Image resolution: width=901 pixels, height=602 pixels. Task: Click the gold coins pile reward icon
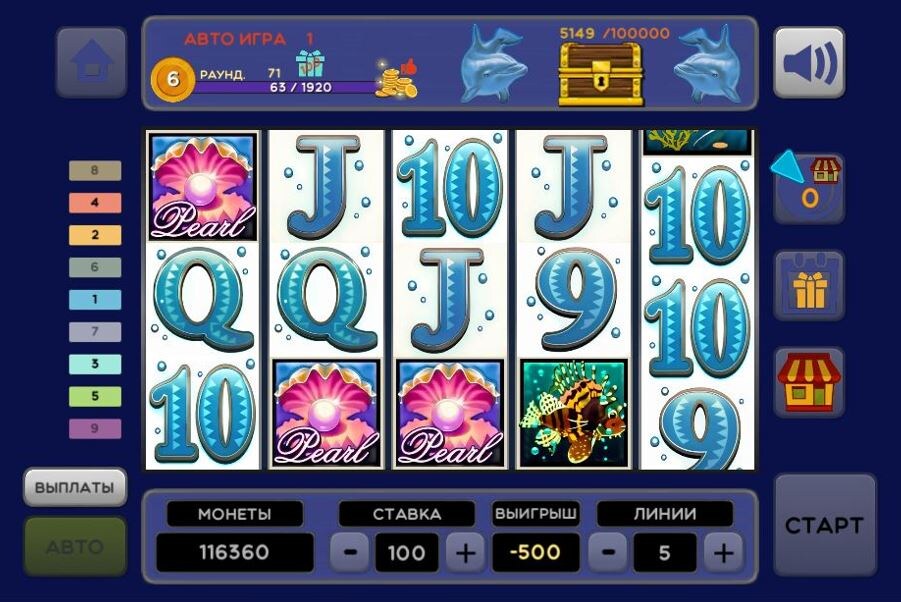(x=396, y=78)
